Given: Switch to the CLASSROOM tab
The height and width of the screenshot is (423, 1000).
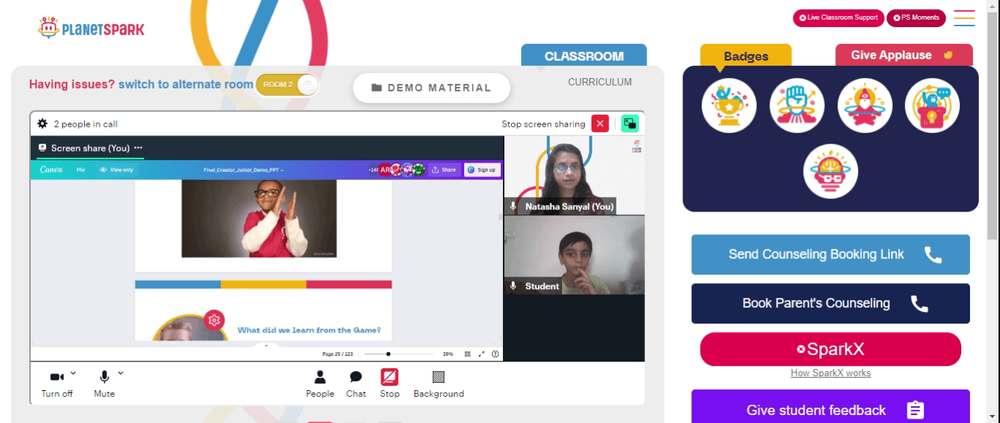Looking at the screenshot, I should [x=584, y=56].
